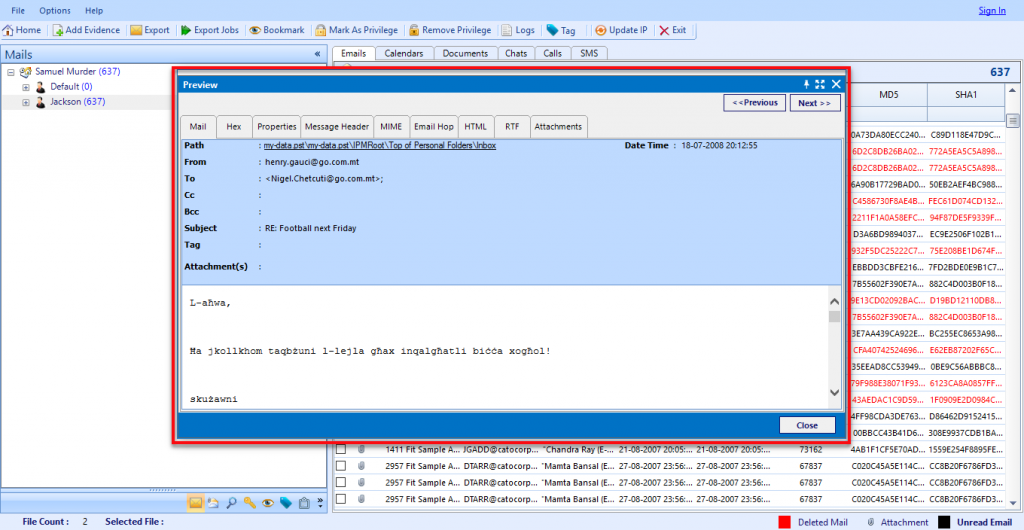This screenshot has width=1024, height=530.
Task: Select the Emails tab
Action: pyautogui.click(x=354, y=54)
